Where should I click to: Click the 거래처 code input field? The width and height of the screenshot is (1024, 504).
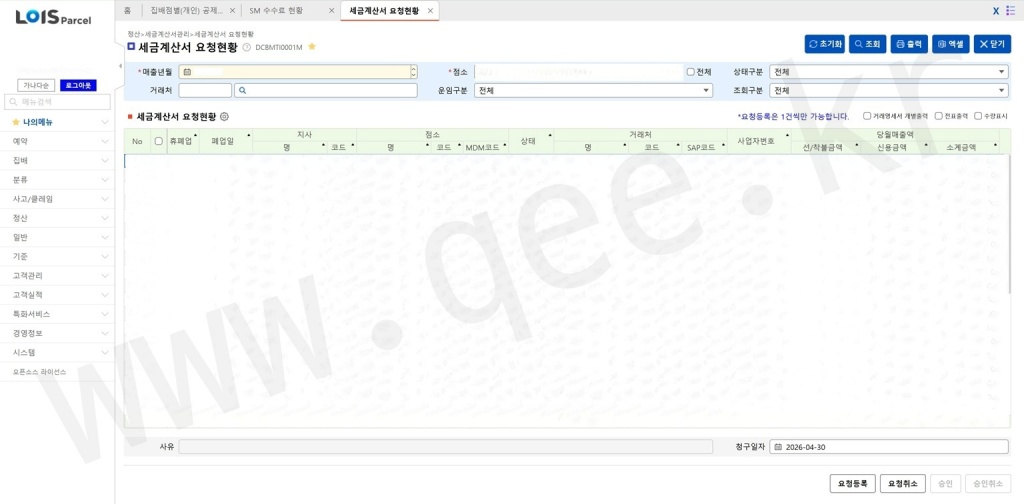[x=205, y=91]
